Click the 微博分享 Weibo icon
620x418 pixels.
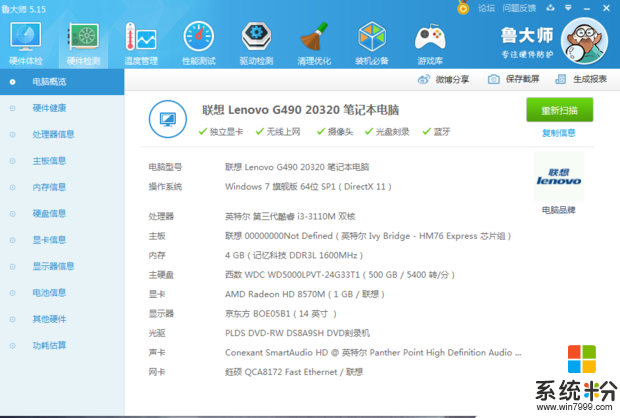(423, 79)
